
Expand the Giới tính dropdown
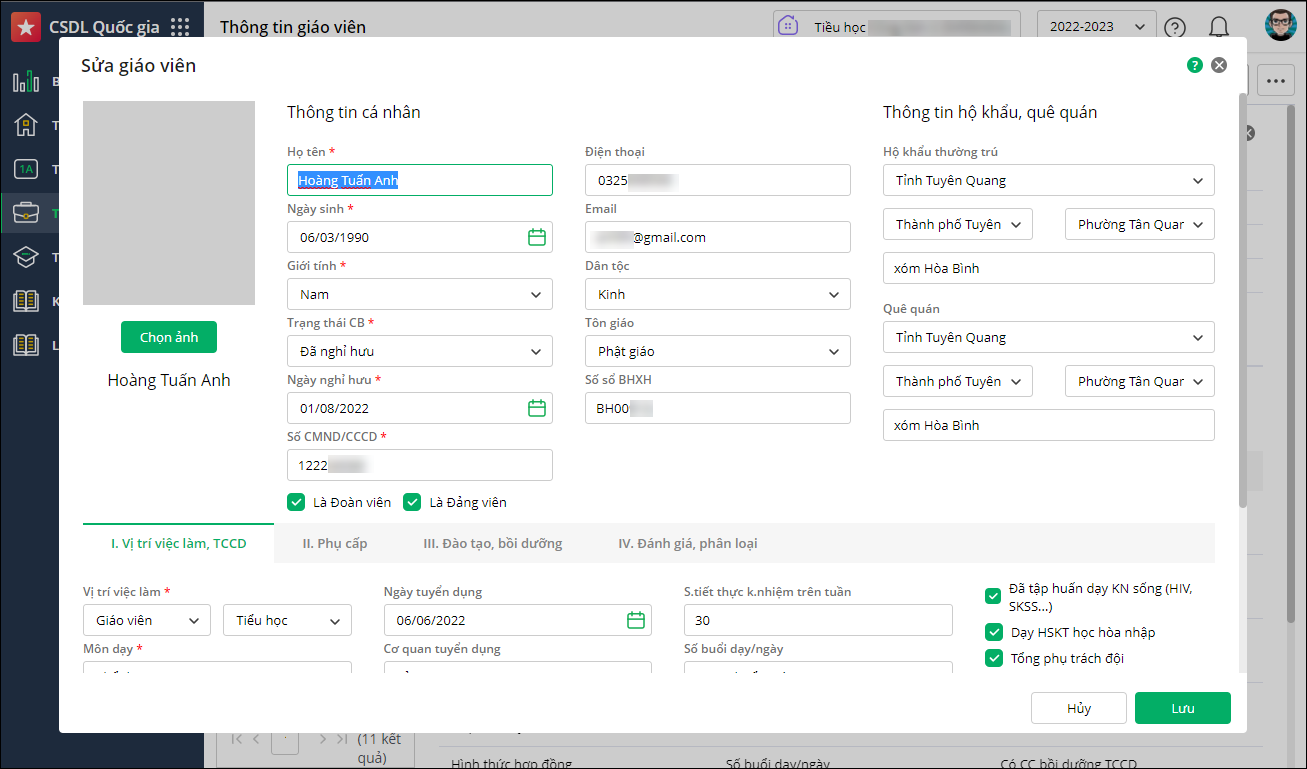(419, 294)
